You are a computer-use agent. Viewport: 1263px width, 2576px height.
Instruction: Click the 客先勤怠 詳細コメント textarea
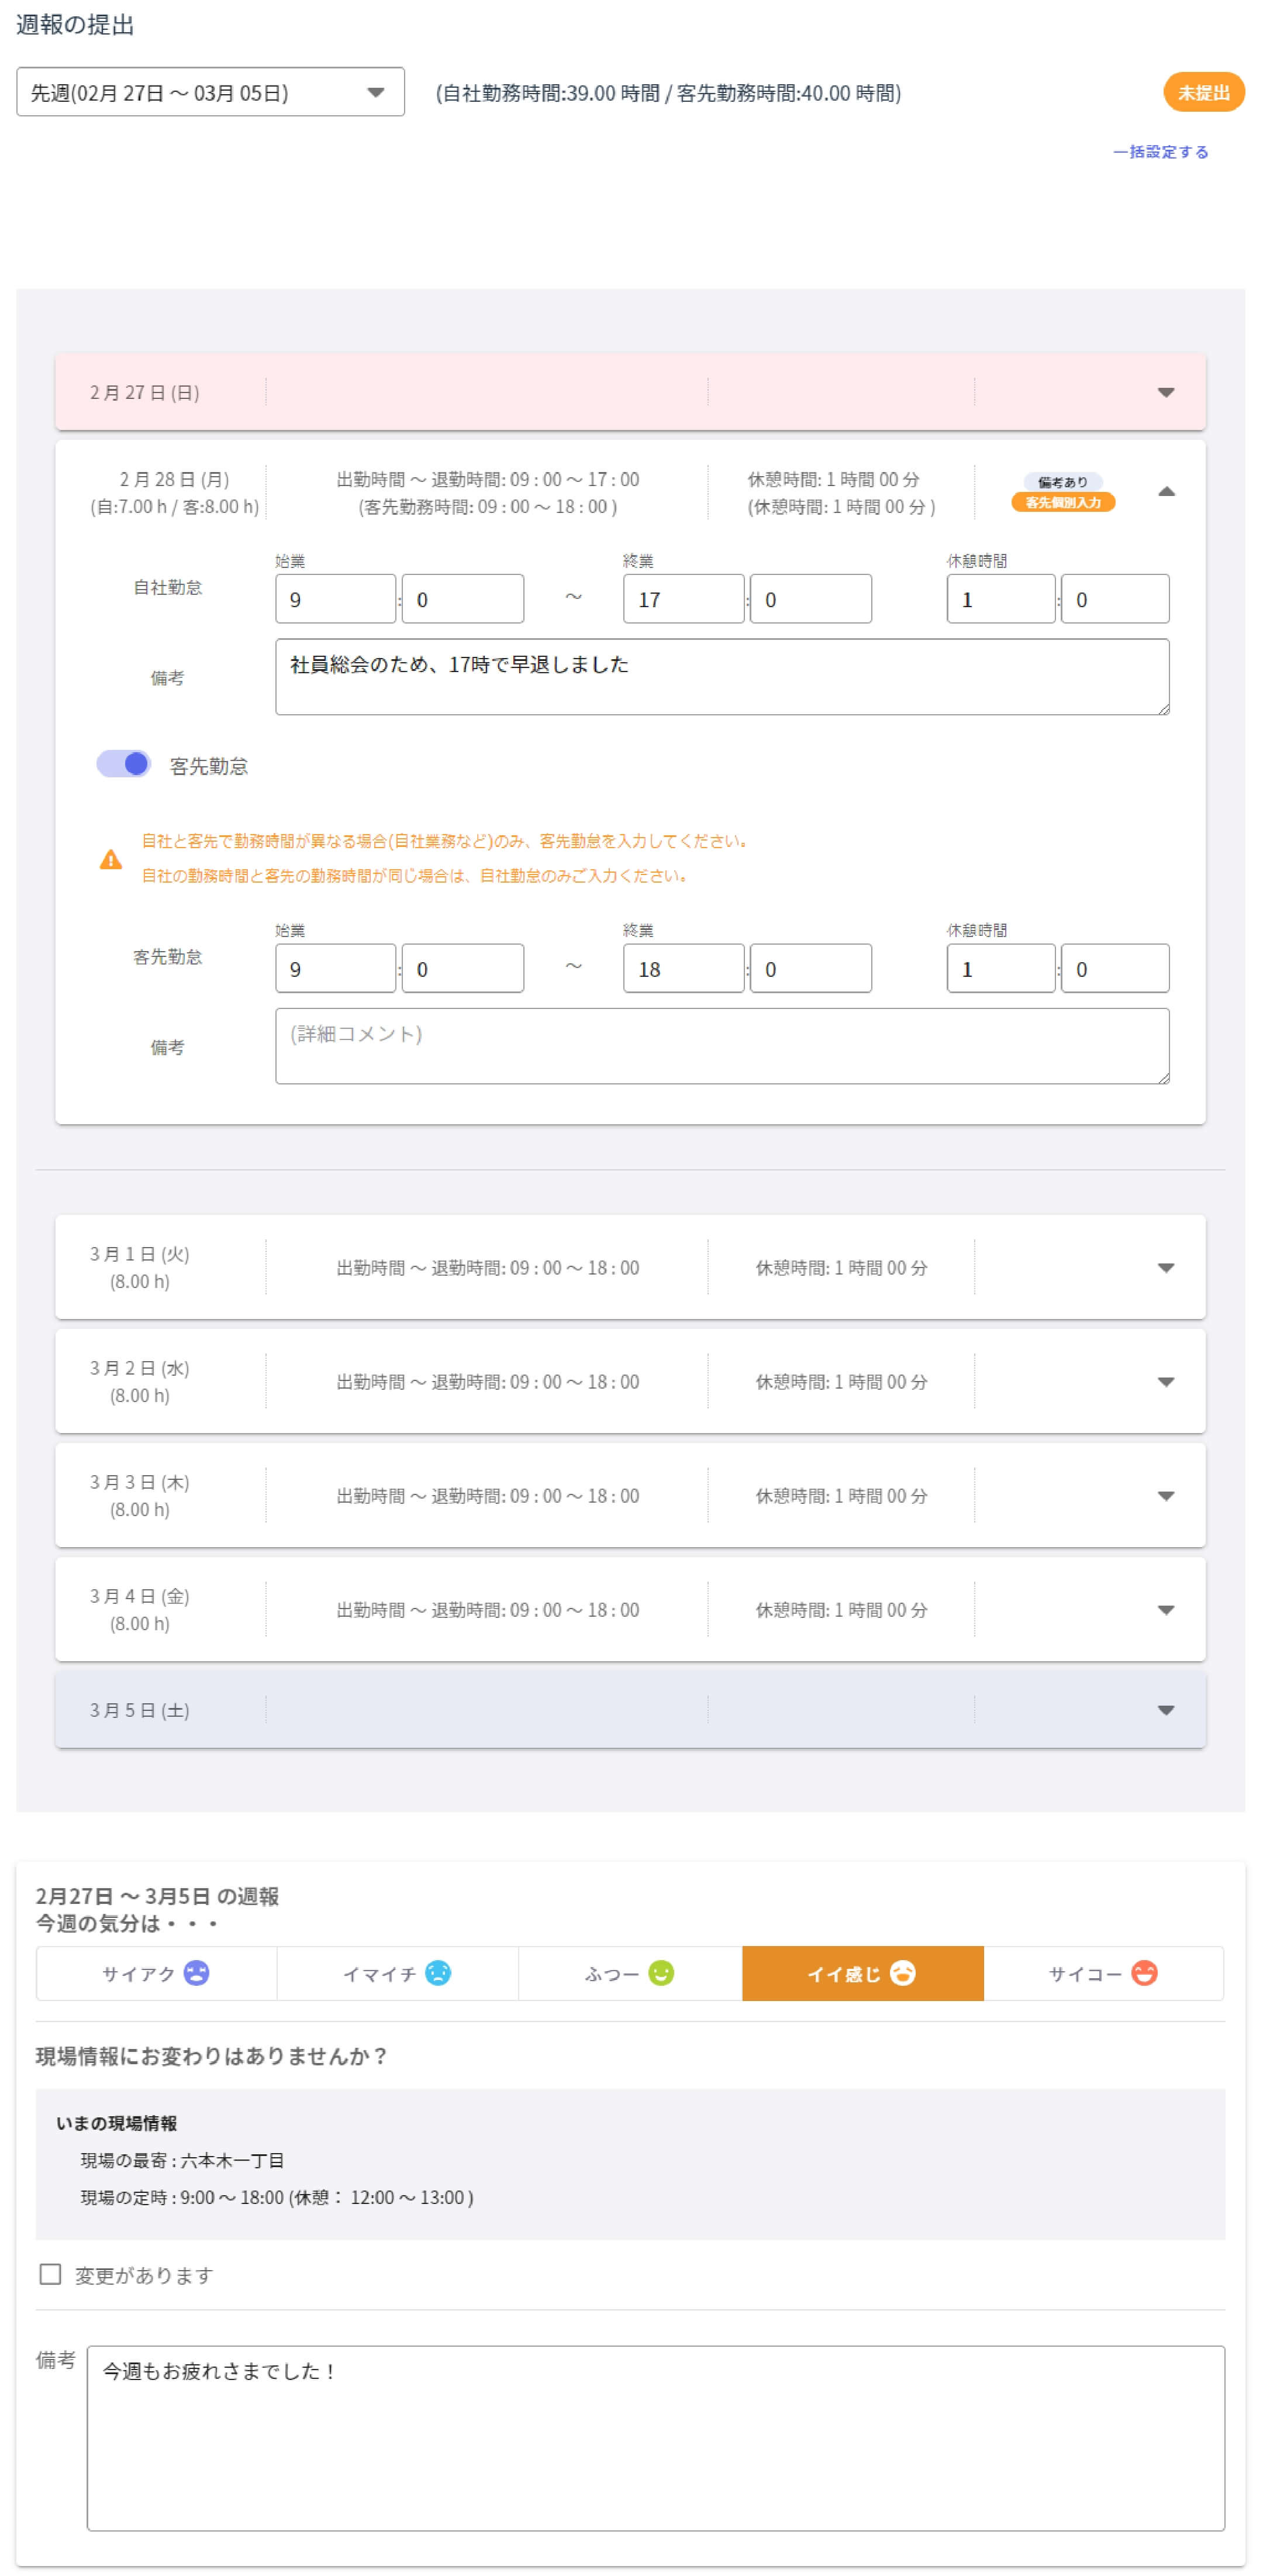click(x=722, y=1046)
